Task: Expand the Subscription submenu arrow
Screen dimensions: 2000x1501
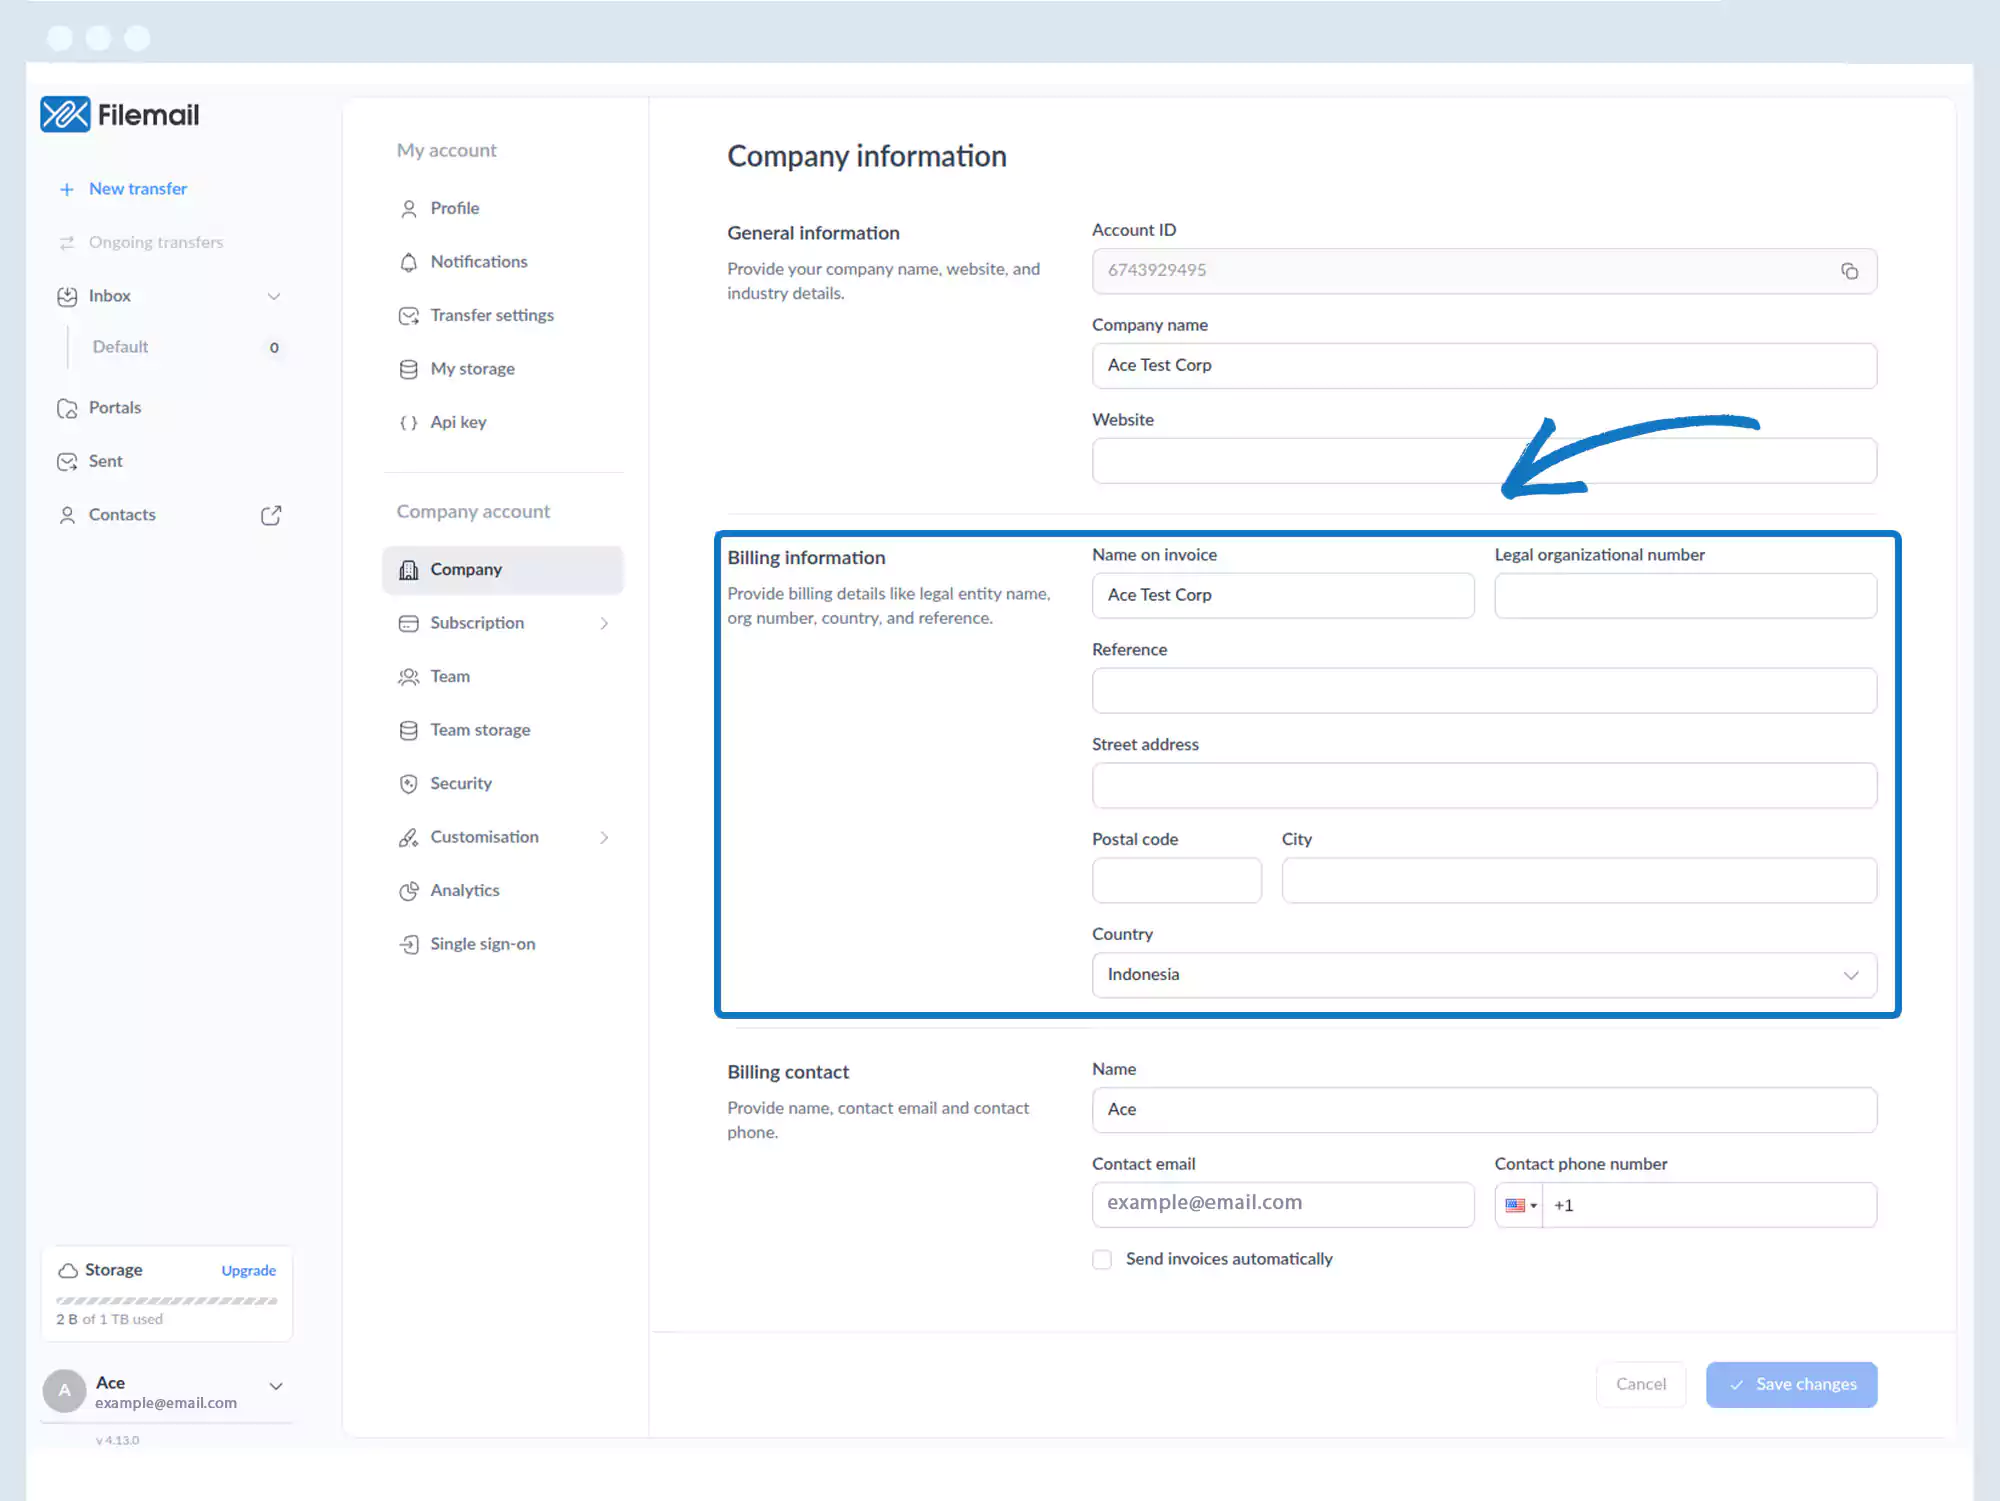Action: [x=604, y=623]
